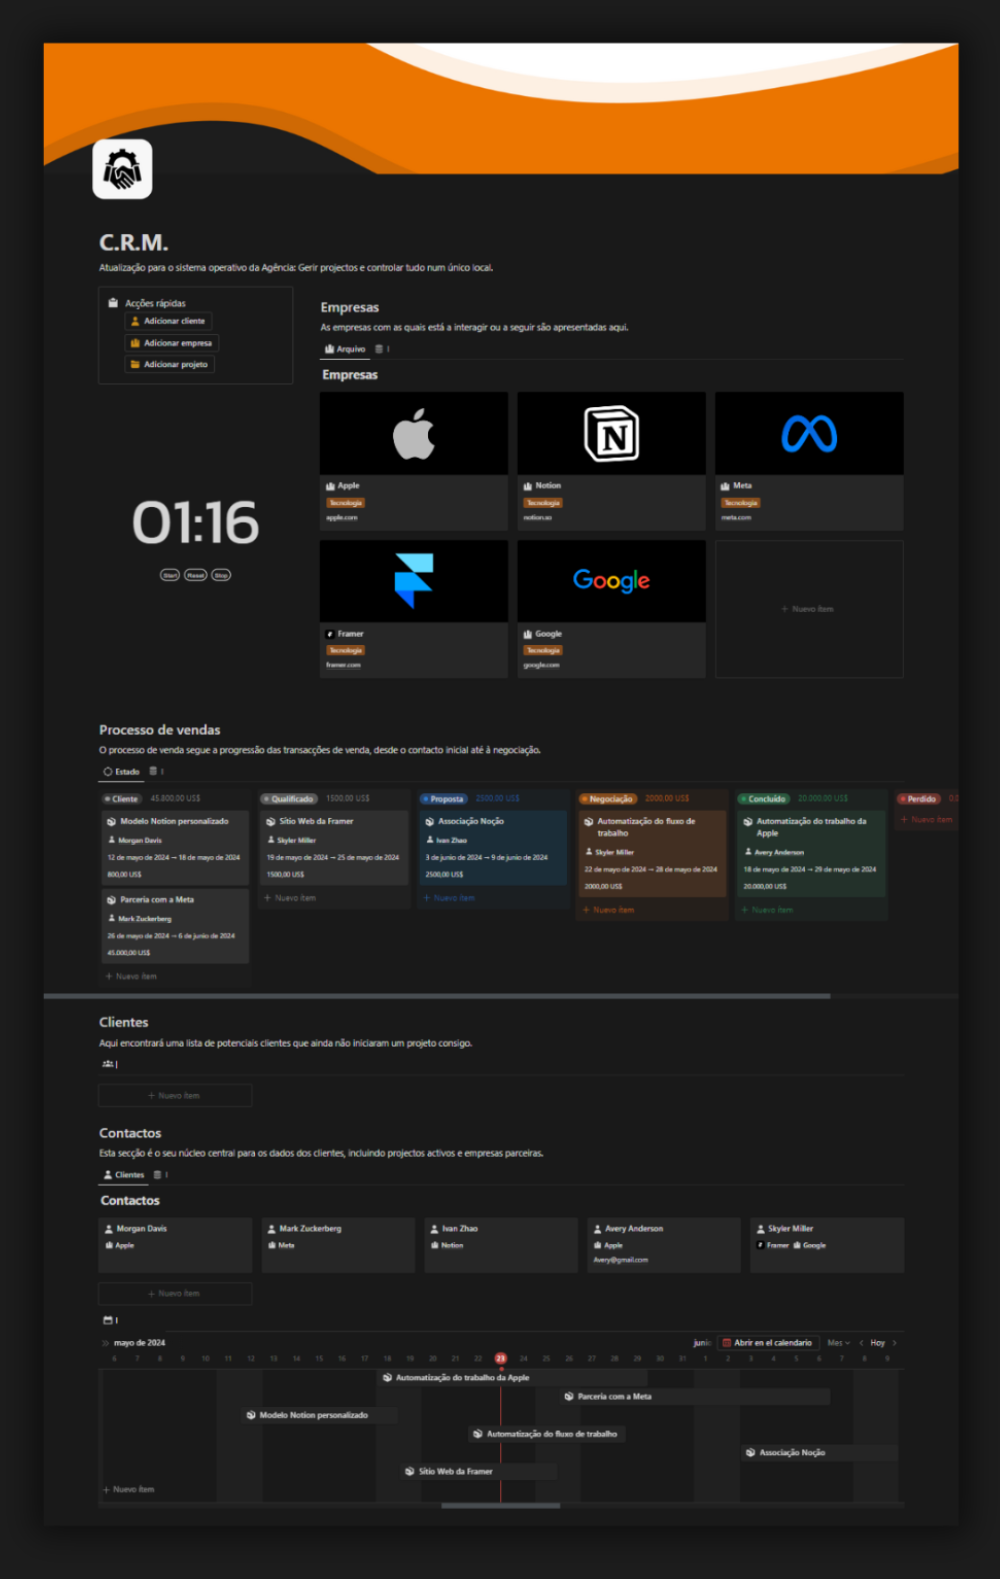Select the Estado view tab
This screenshot has width=1000, height=1579.
pos(122,771)
